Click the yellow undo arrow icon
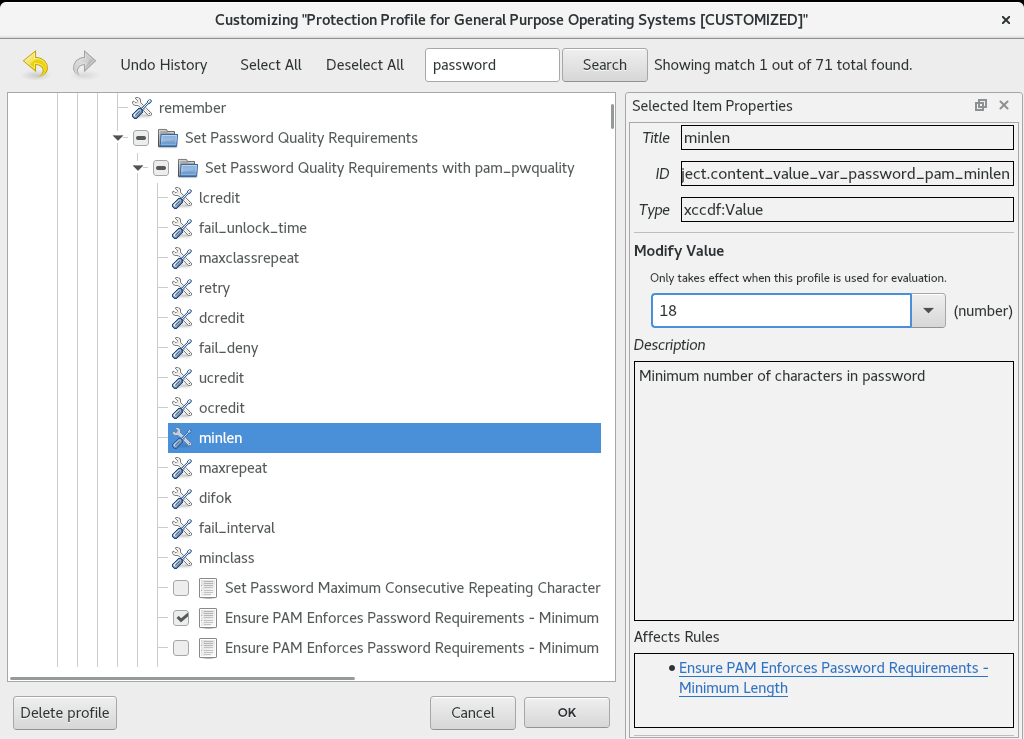The height and width of the screenshot is (739, 1024). tap(35, 65)
